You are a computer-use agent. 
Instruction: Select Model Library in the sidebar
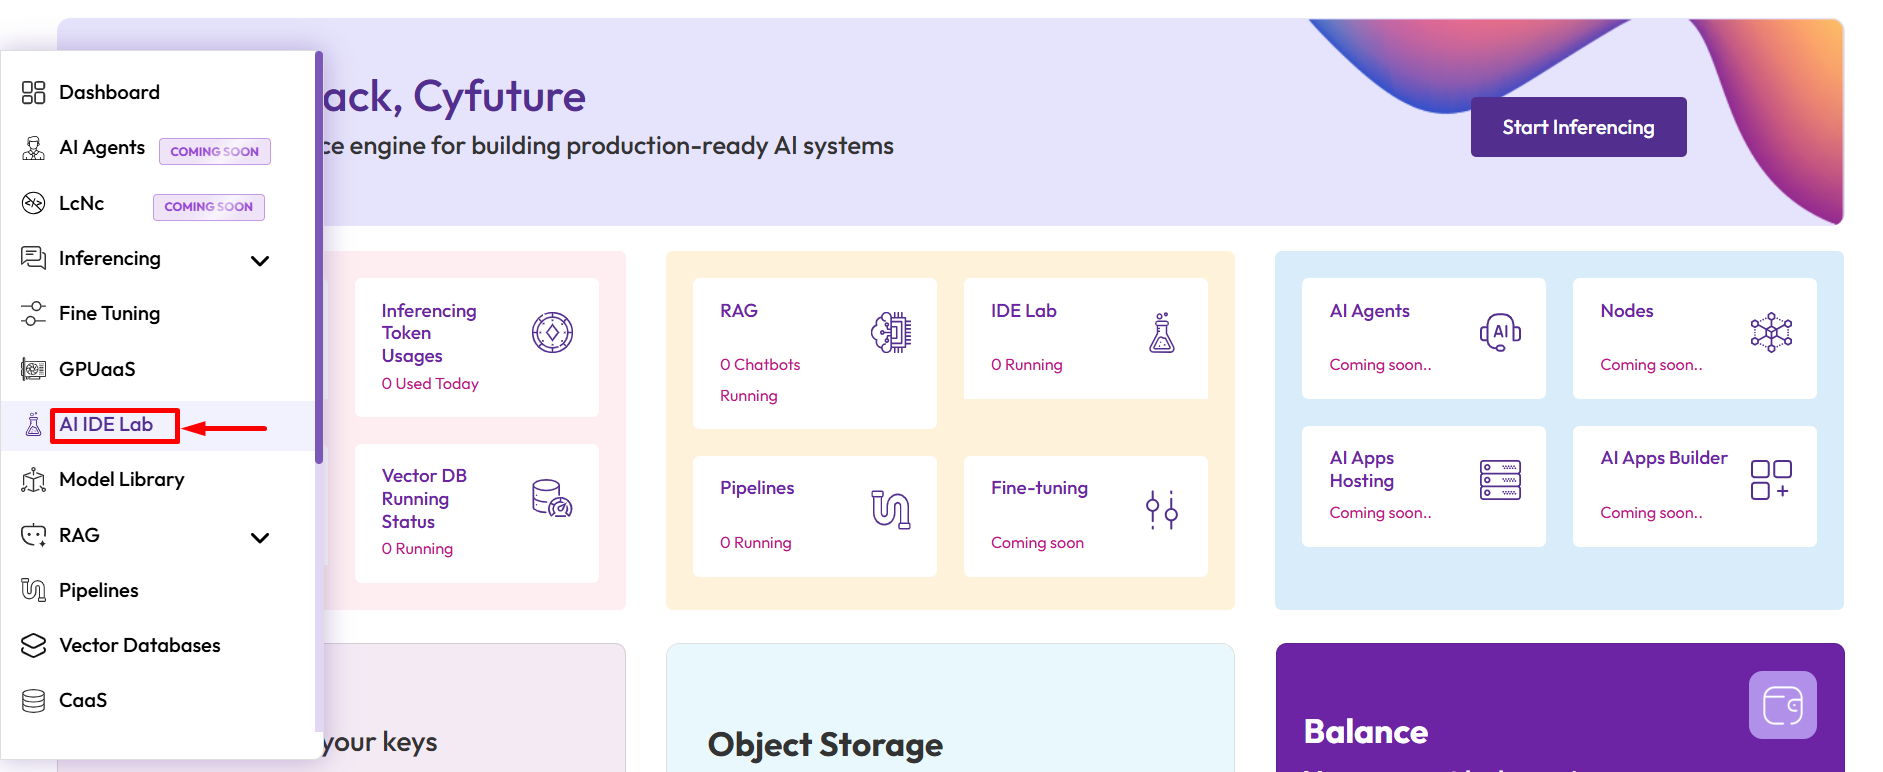coord(121,480)
